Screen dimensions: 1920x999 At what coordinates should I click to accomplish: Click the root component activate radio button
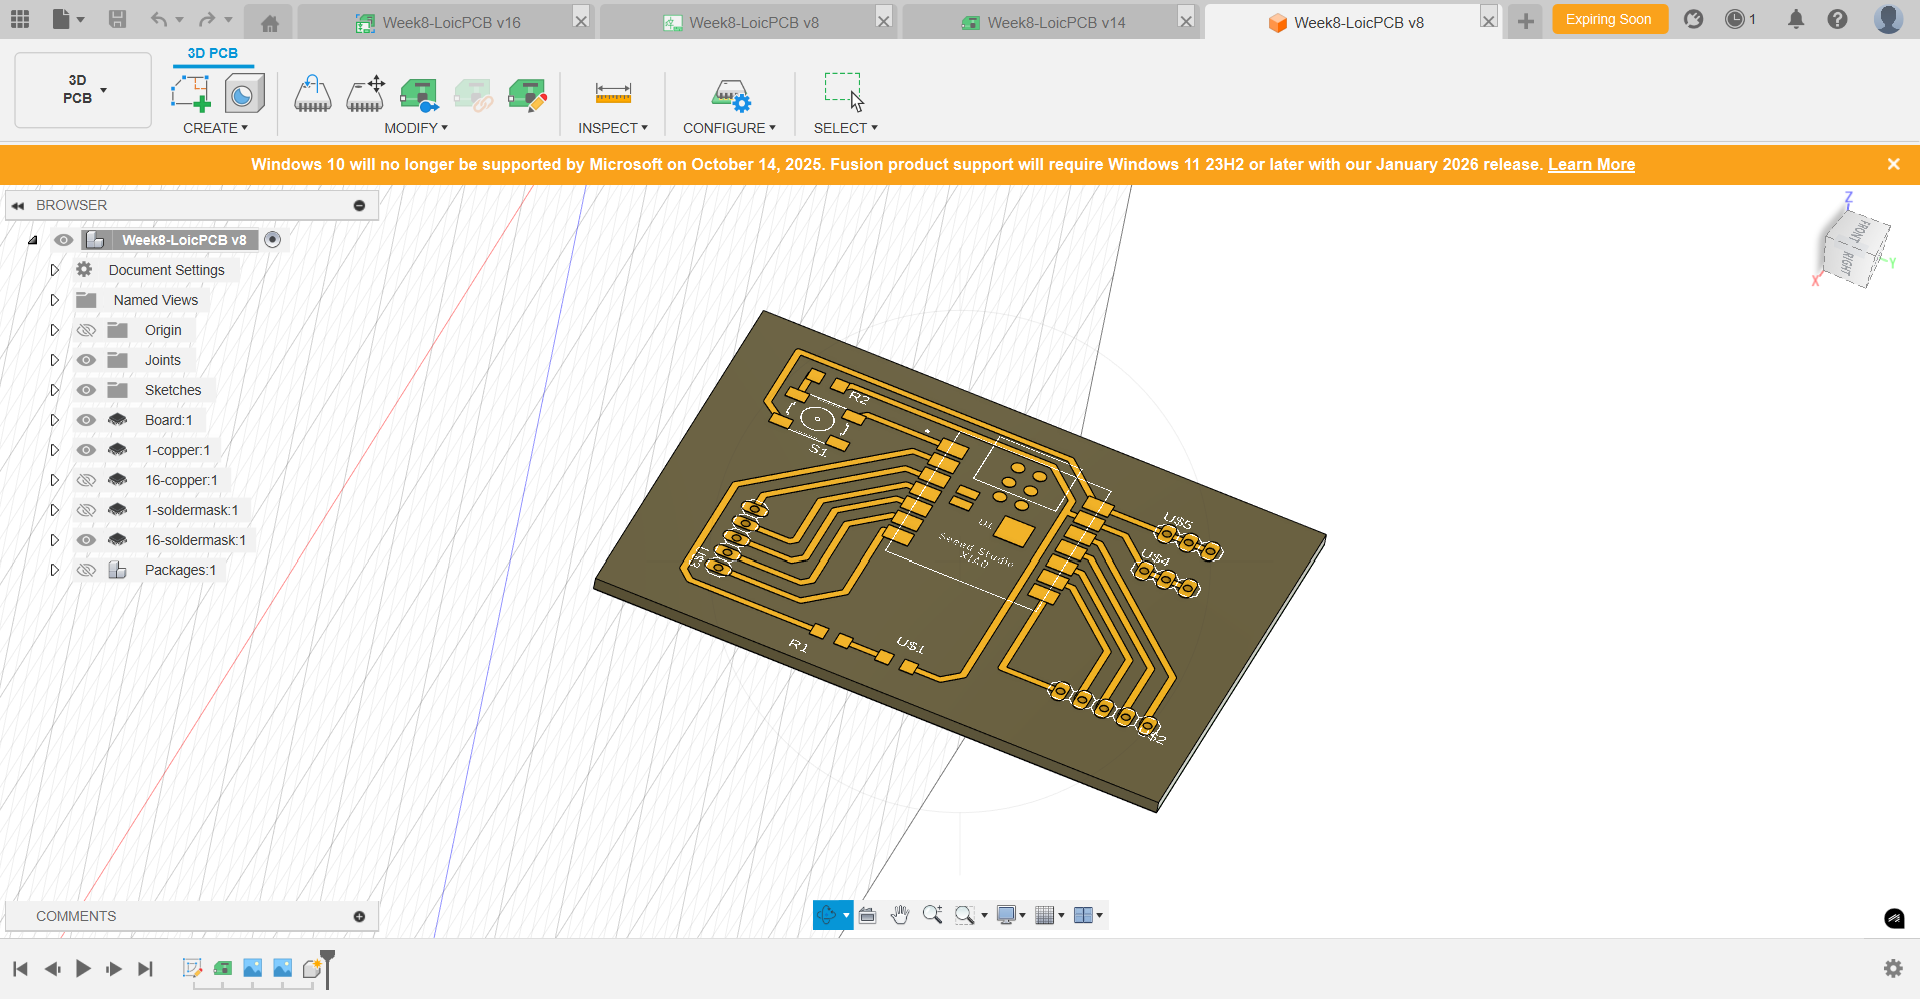point(272,240)
